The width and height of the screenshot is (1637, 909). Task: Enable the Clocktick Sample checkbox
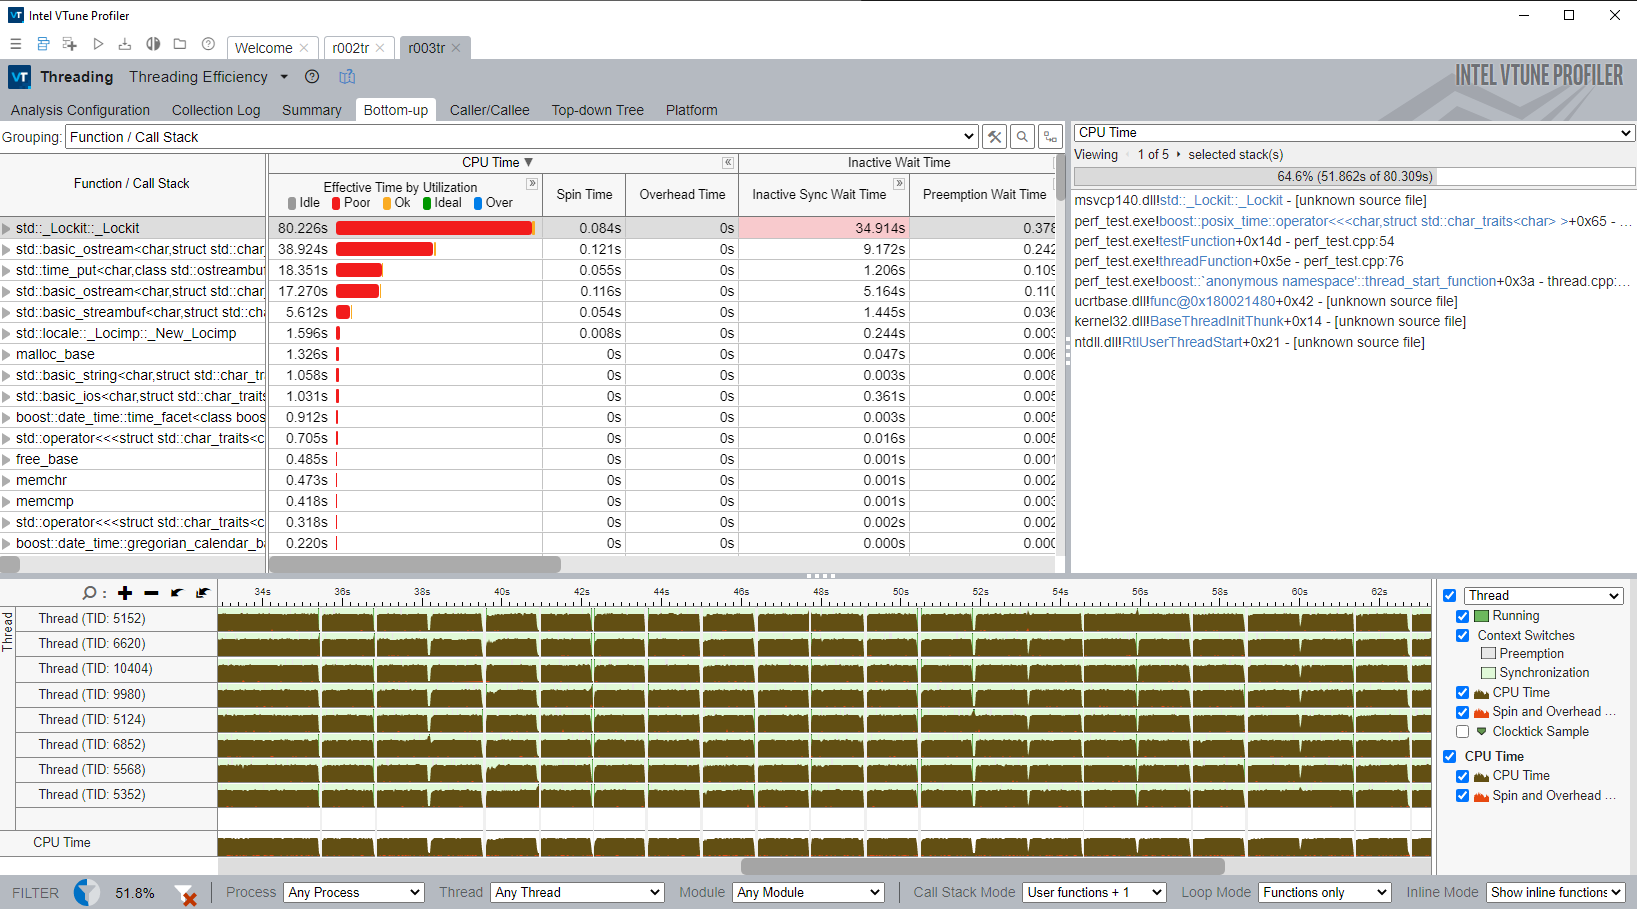[1463, 731]
